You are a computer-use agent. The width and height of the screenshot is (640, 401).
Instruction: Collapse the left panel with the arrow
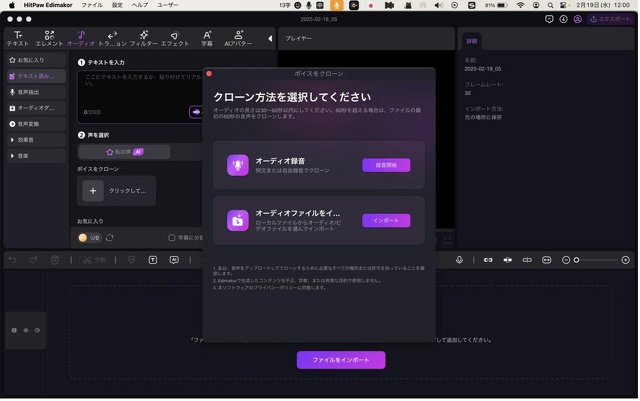(269, 38)
